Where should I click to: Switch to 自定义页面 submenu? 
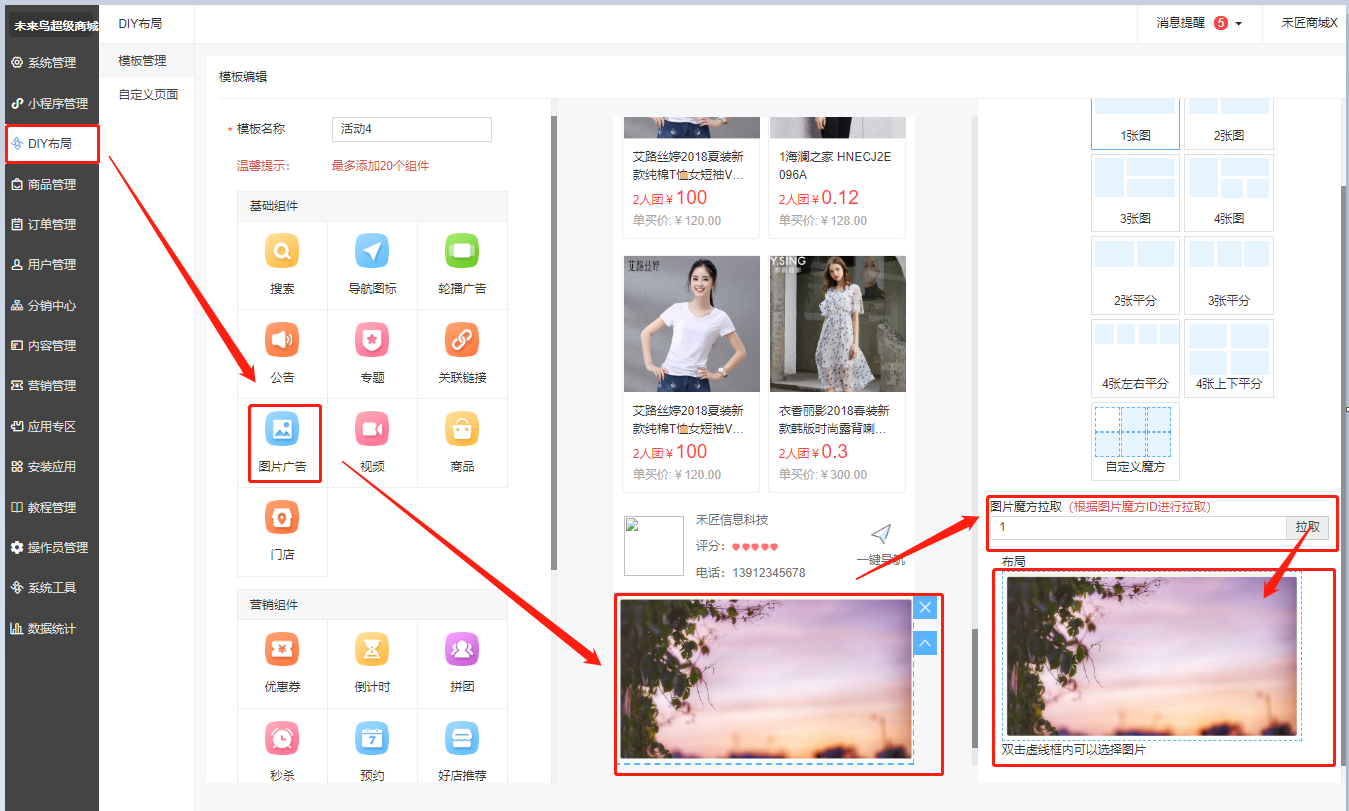coord(147,95)
